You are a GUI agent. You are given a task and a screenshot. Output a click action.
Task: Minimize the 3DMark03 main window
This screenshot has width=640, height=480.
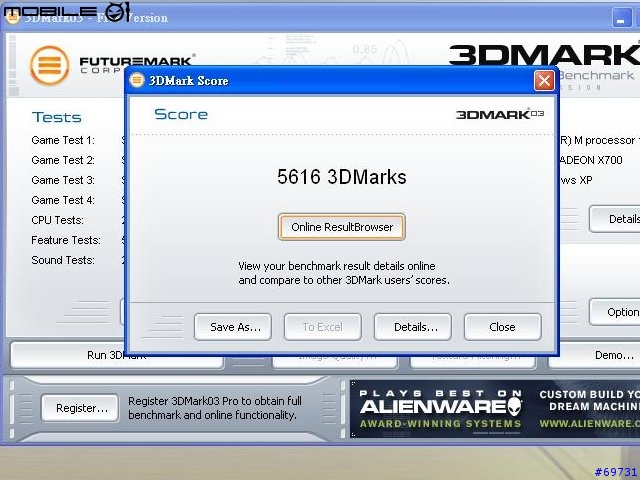point(621,18)
